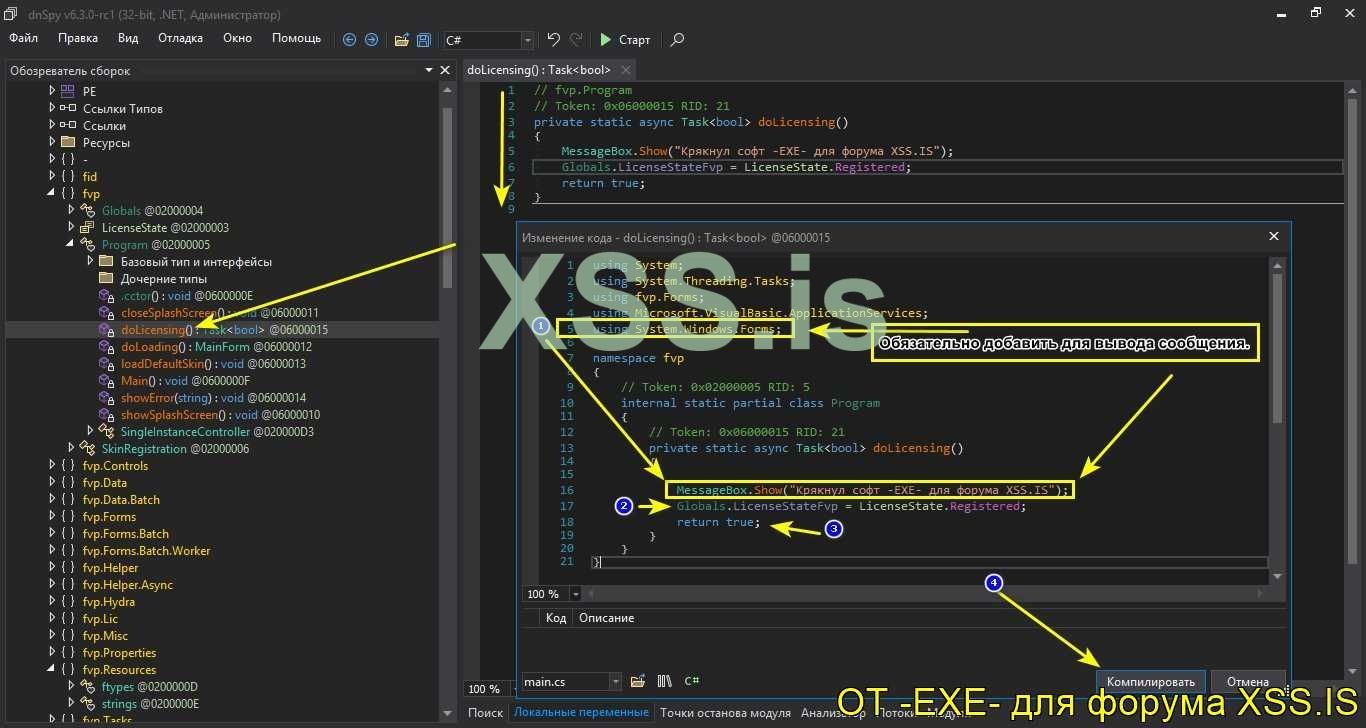Viewport: 1366px width, 728px height.
Task: Open the Отладка menu
Action: tap(180, 38)
